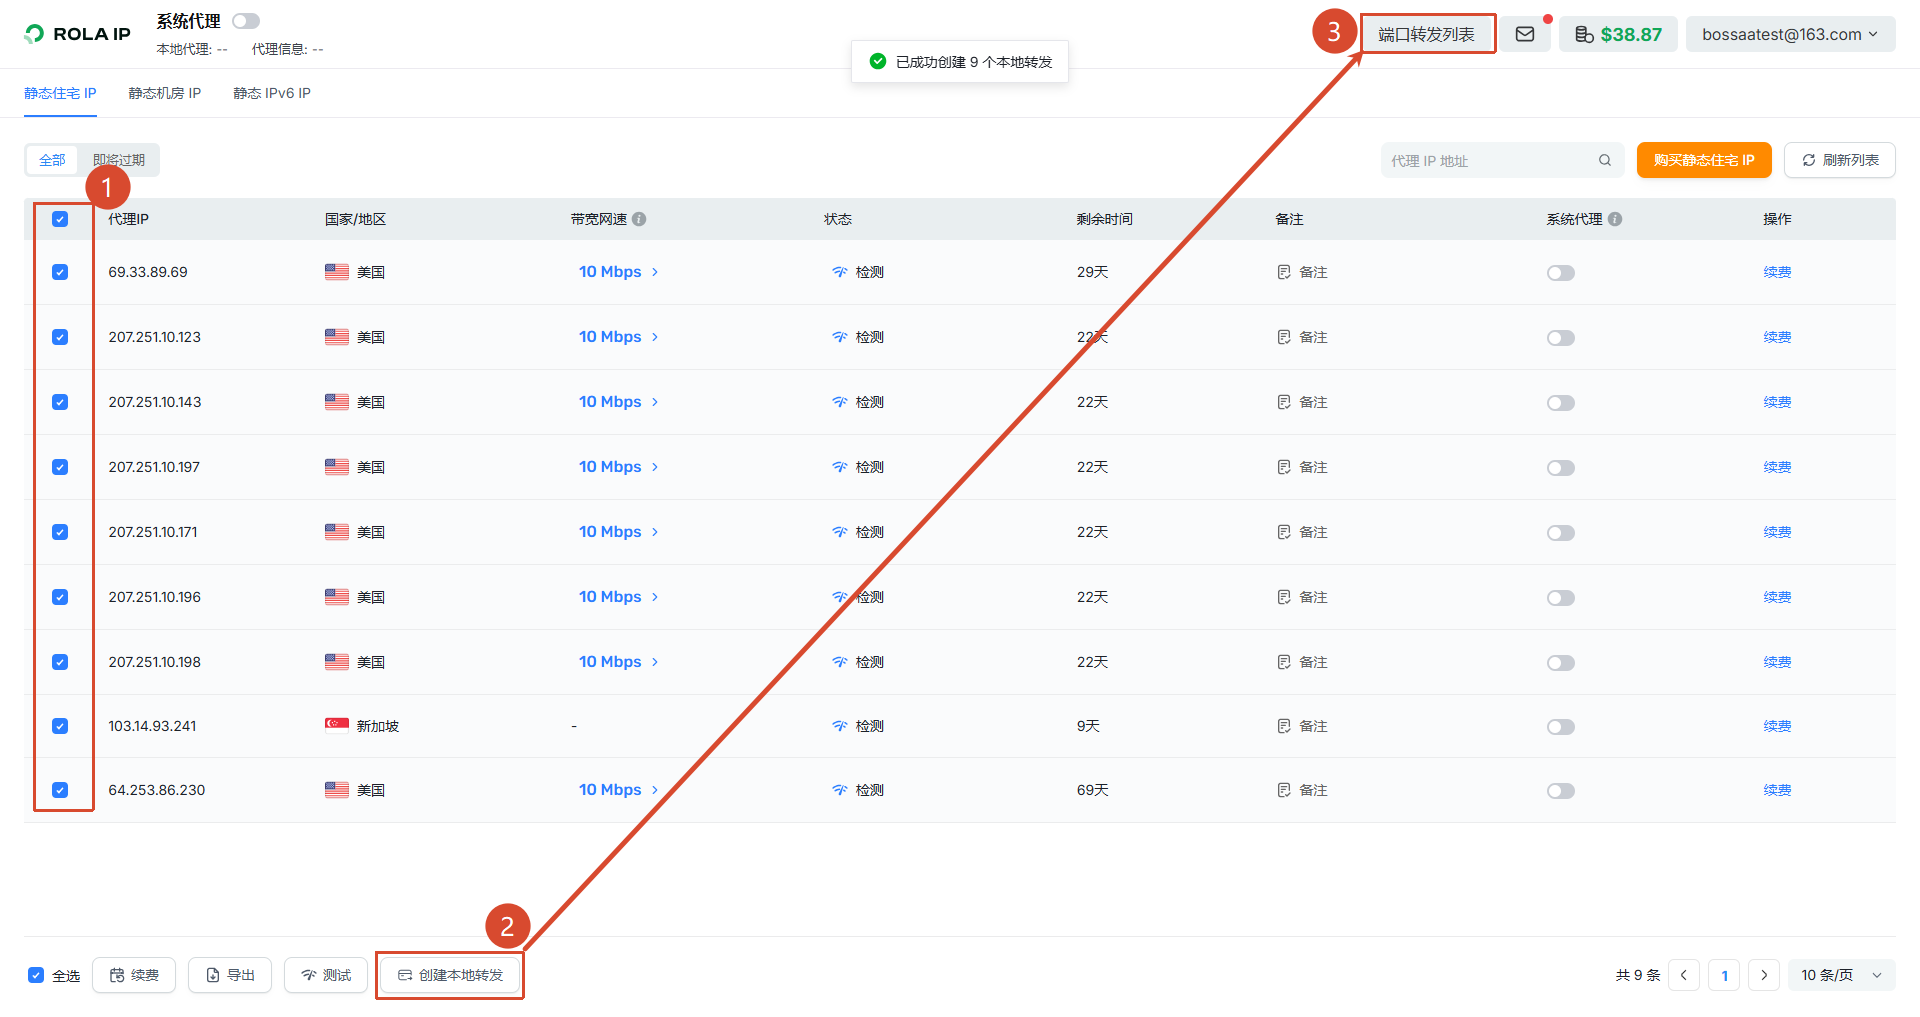Run detection for 207.251.10.143
Image resolution: width=1920 pixels, height=1017 pixels.
pos(858,402)
